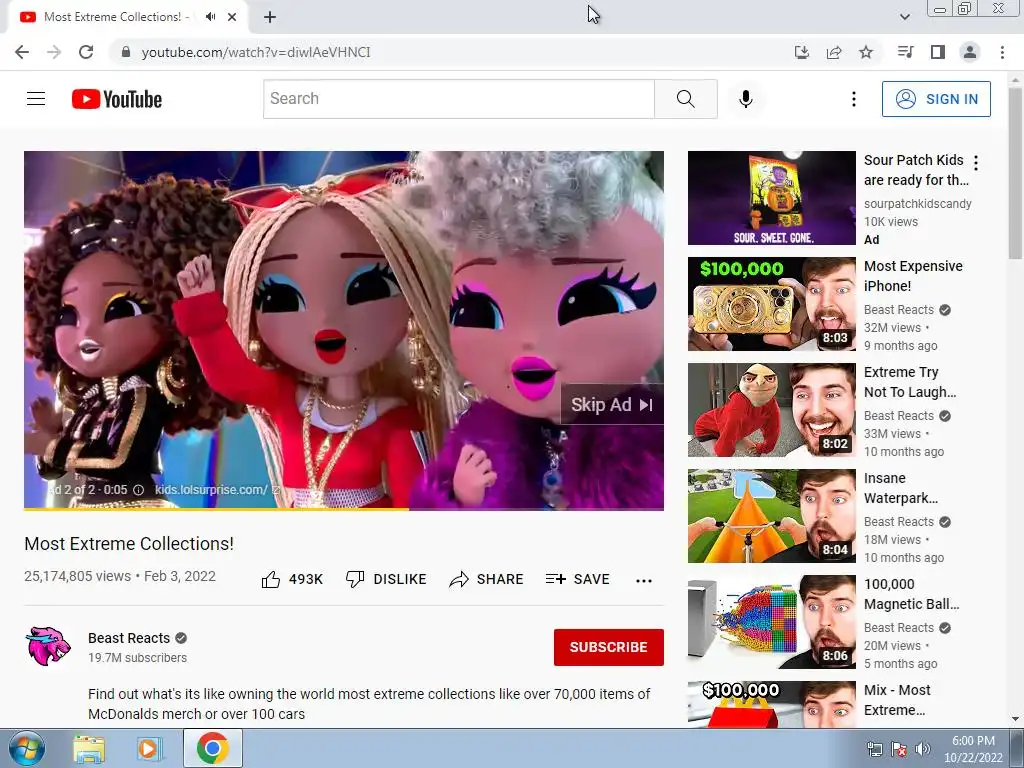The height and width of the screenshot is (768, 1024).
Task: Open the YouTube hamburger guide menu
Action: click(36, 99)
